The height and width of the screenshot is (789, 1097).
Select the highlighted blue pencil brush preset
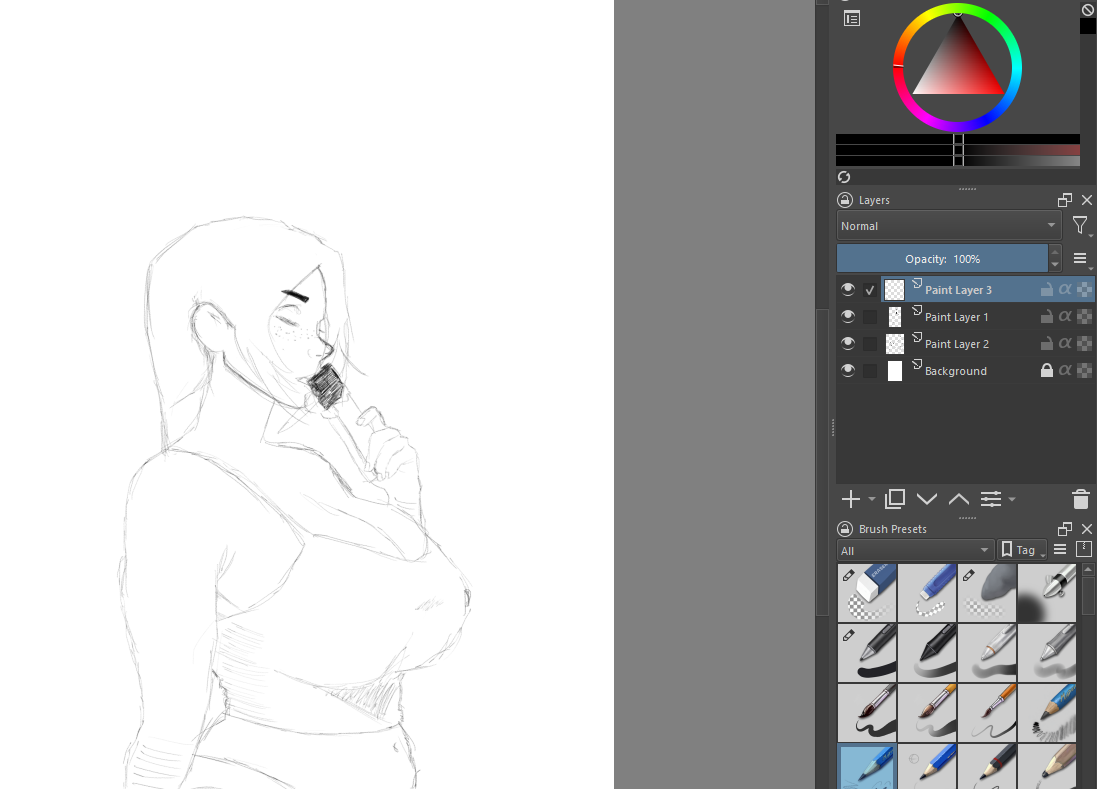tap(867, 767)
